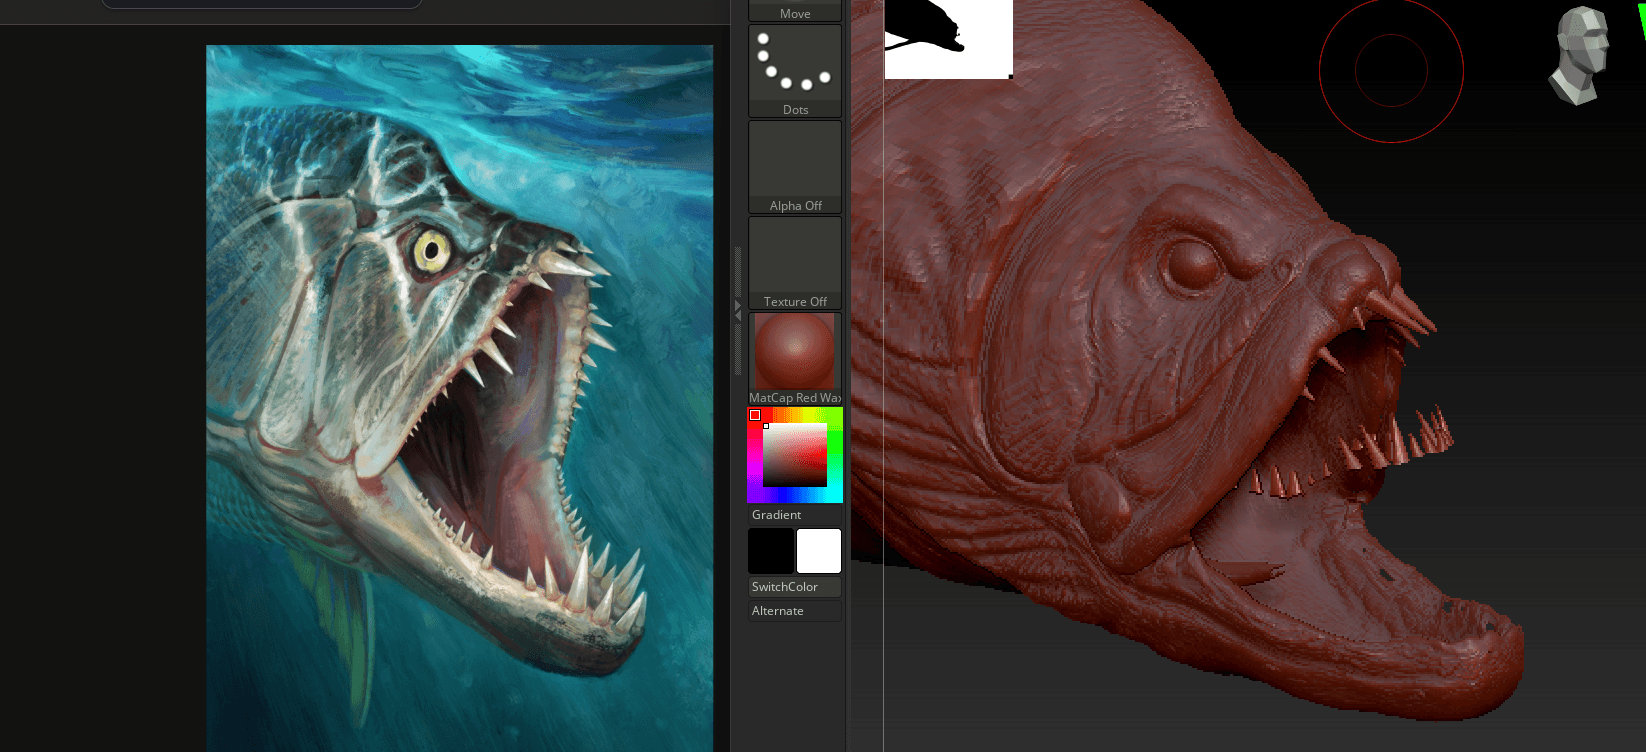Click the right-pointing tray divider arrow
Viewport: 1646px width, 752px height.
738,305
